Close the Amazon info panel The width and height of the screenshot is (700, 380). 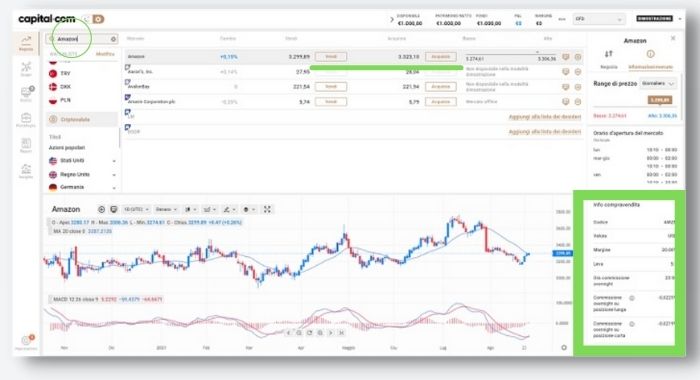click(673, 39)
